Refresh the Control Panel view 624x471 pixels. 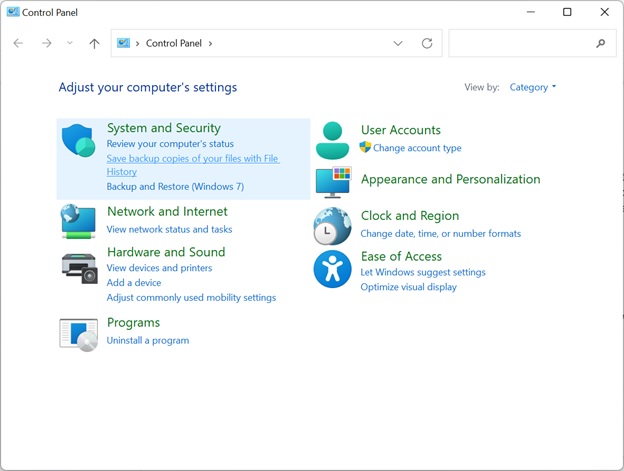(x=427, y=43)
